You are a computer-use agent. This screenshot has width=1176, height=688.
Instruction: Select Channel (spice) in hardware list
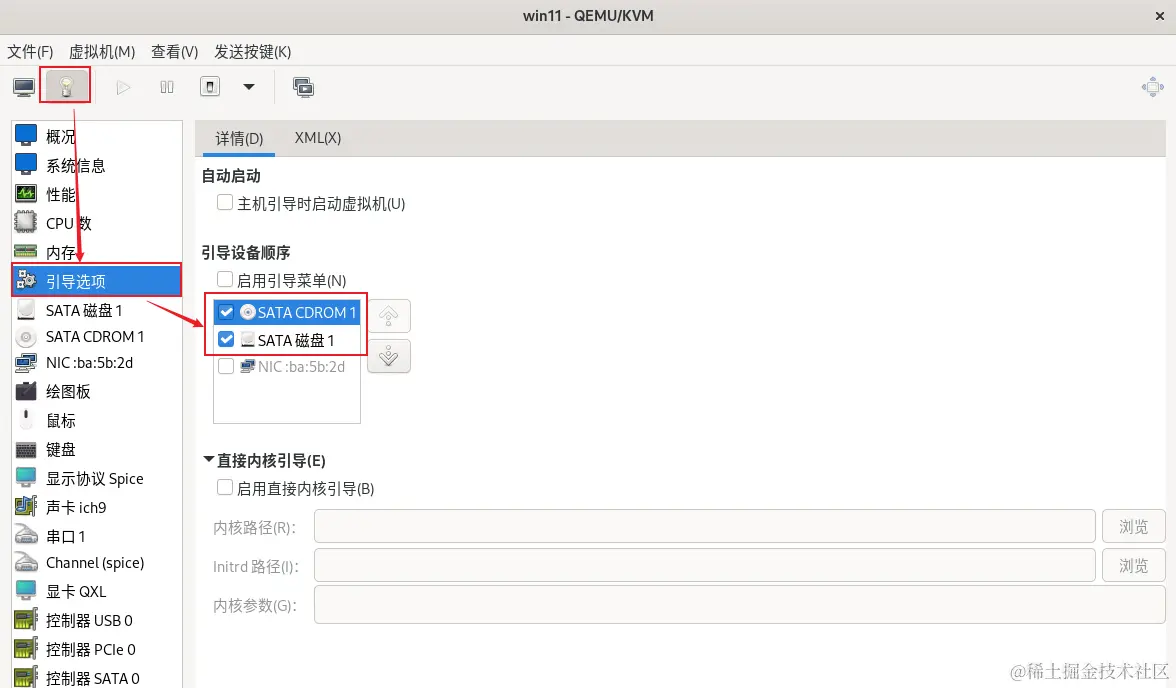tap(97, 563)
